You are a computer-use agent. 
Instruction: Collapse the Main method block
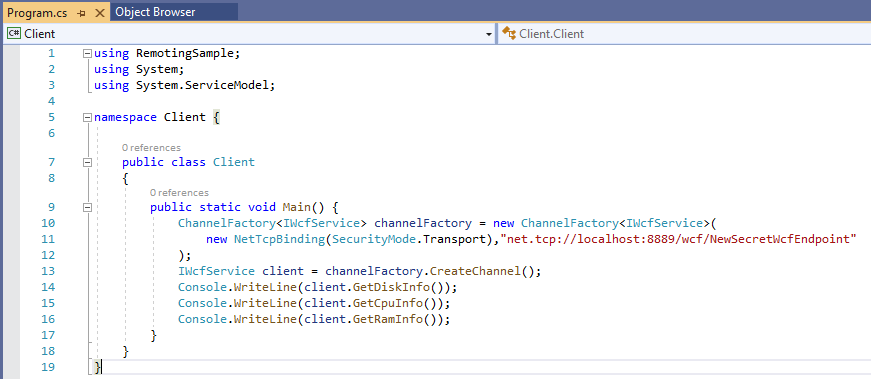point(87,207)
